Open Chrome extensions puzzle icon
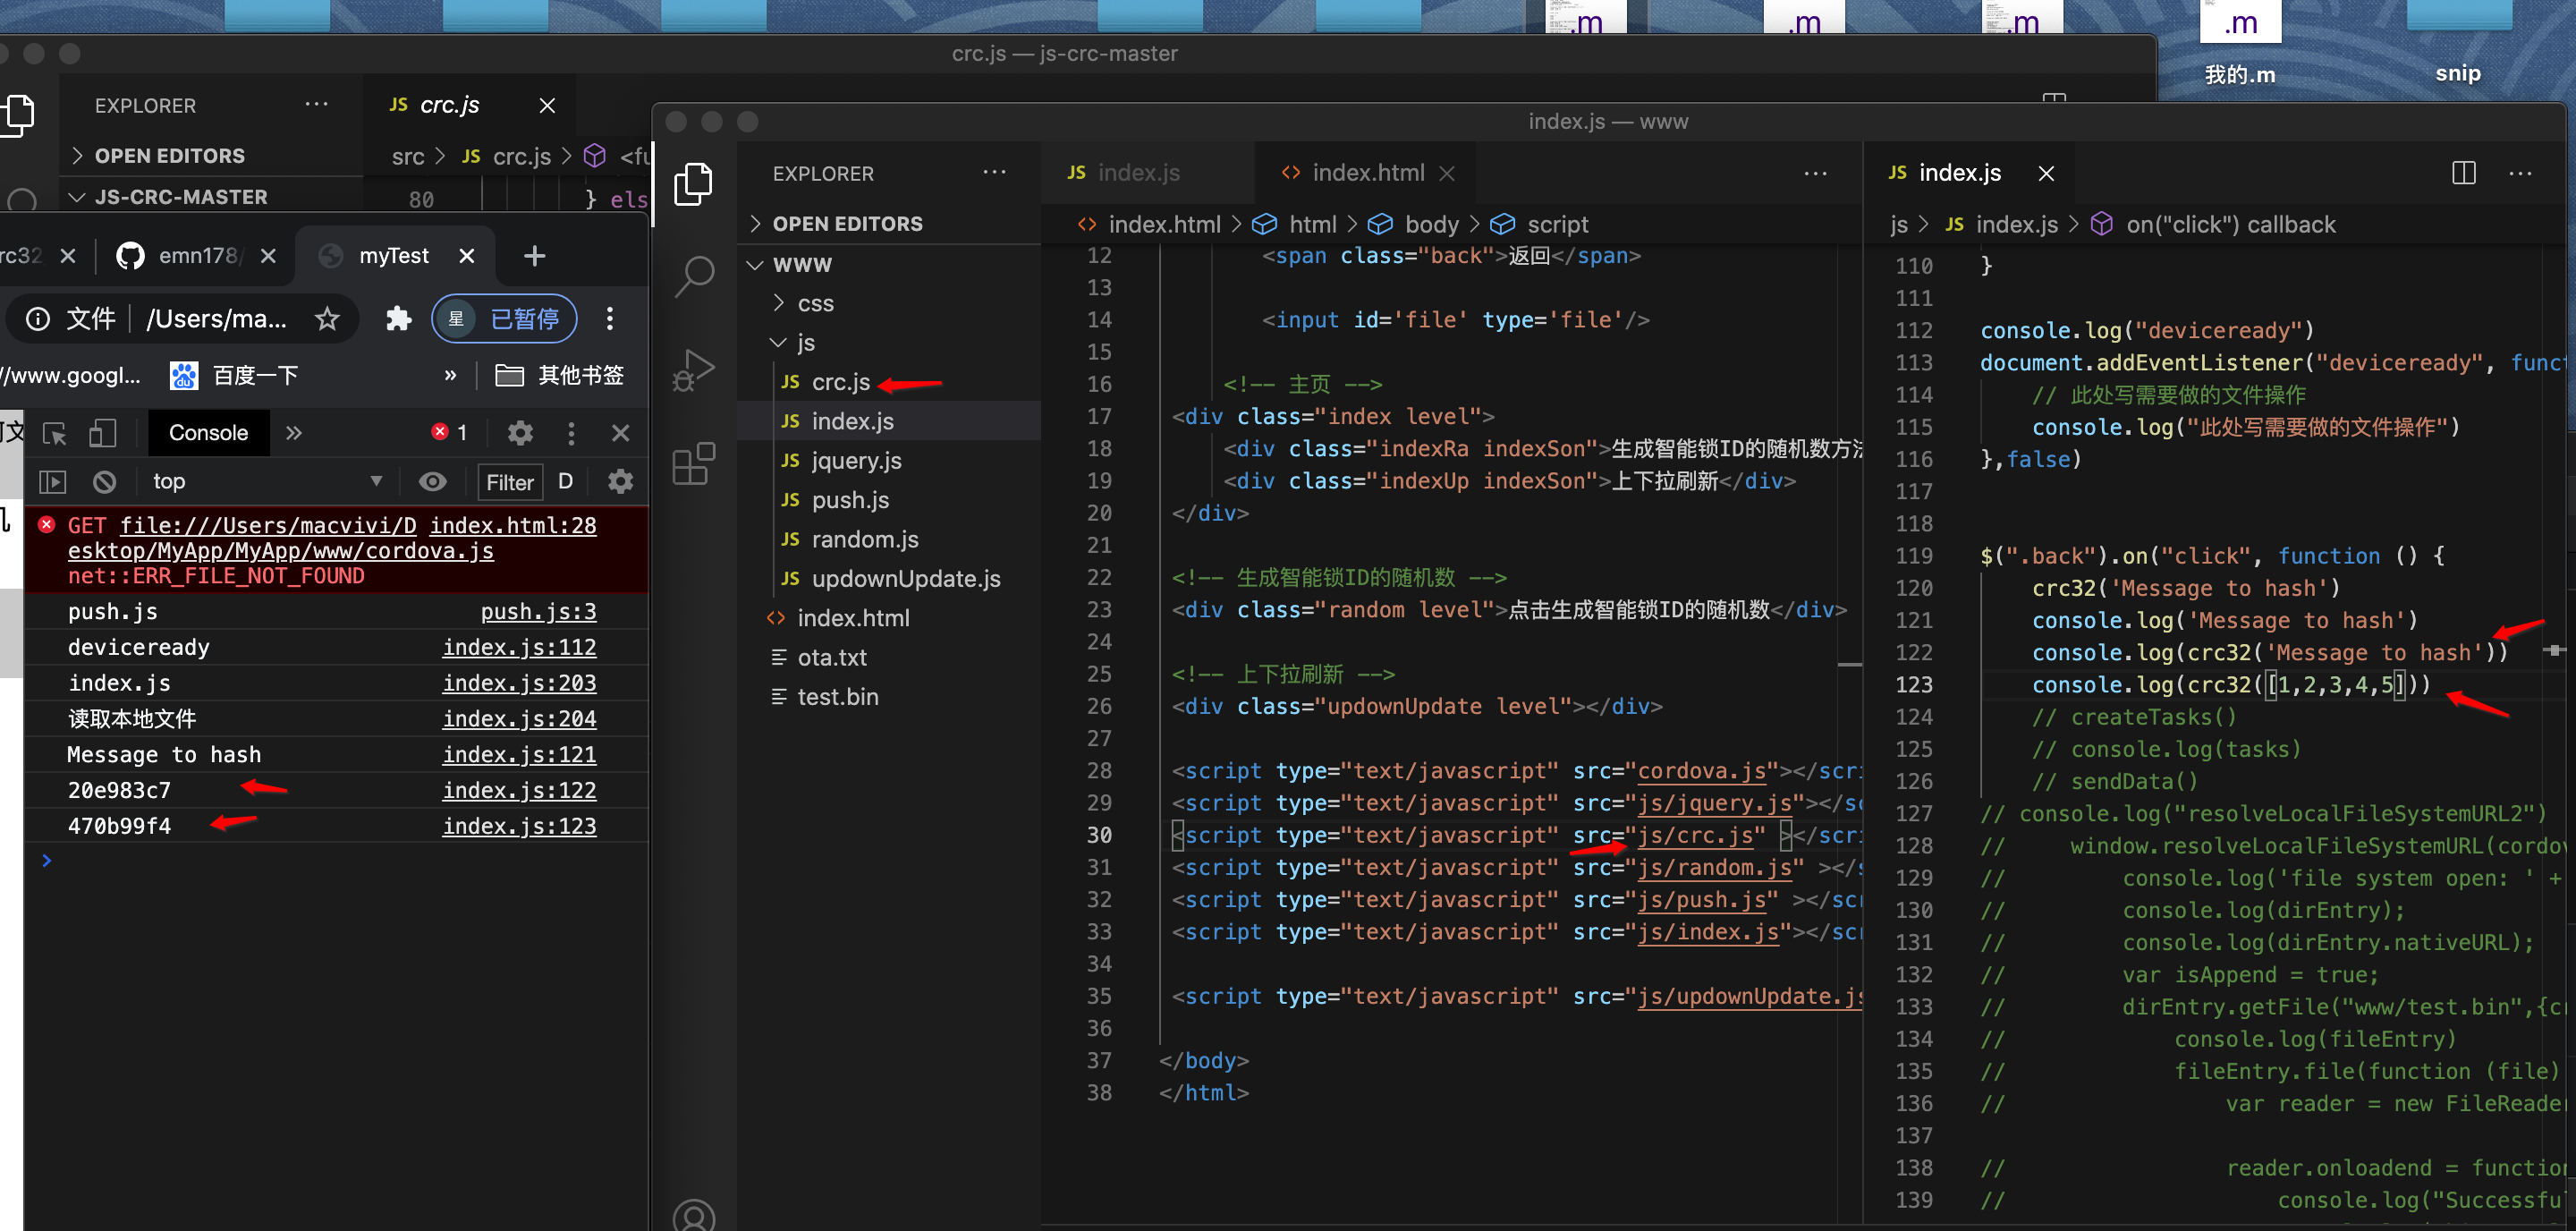The image size is (2576, 1231). tap(398, 319)
